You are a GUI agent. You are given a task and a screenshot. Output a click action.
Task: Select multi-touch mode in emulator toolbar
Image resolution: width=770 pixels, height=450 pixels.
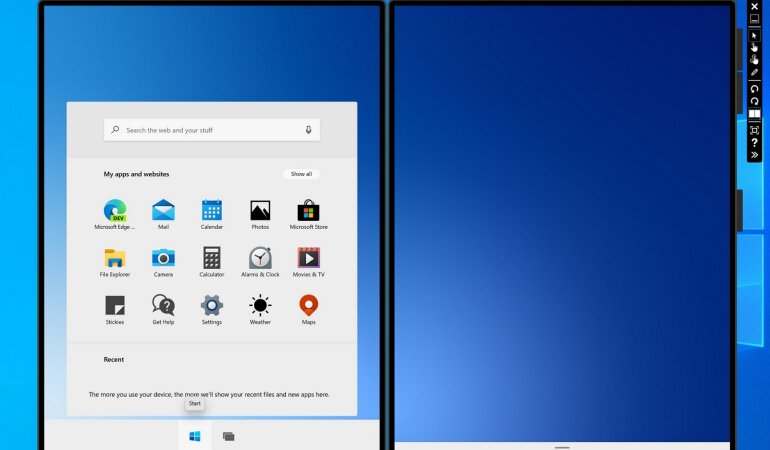754,59
